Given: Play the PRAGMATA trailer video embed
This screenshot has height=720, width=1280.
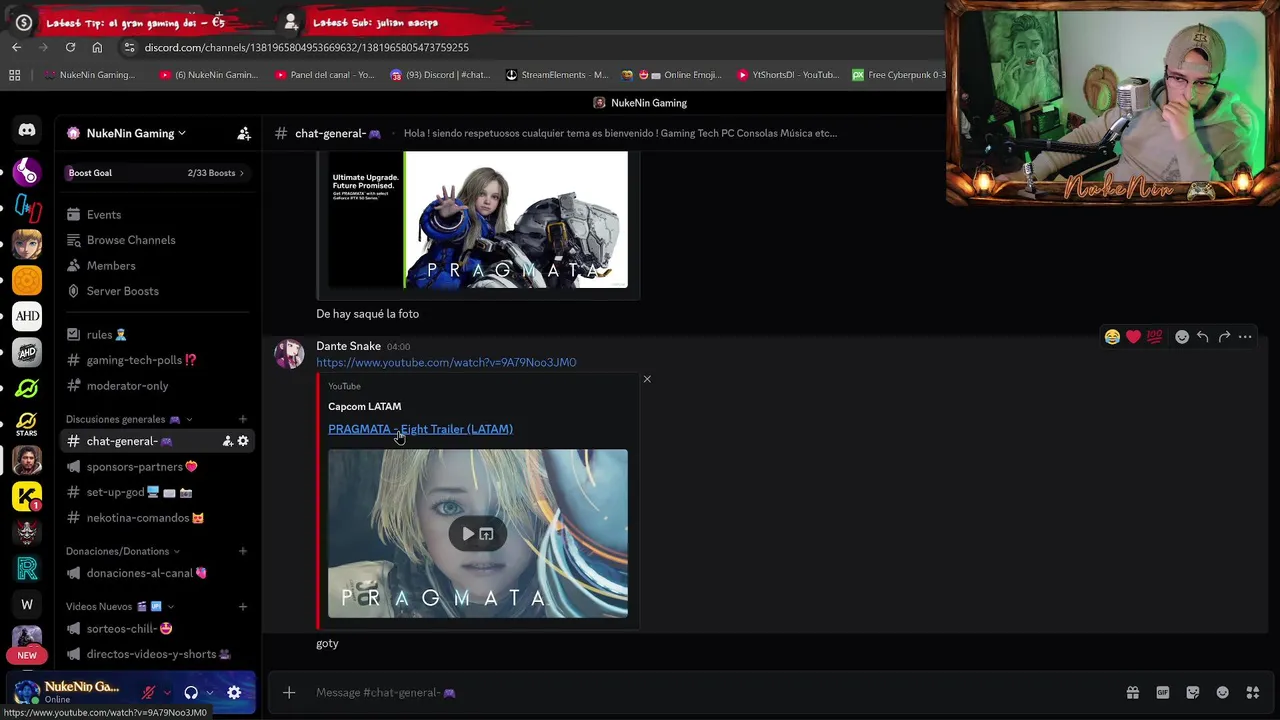Looking at the screenshot, I should coord(467,534).
